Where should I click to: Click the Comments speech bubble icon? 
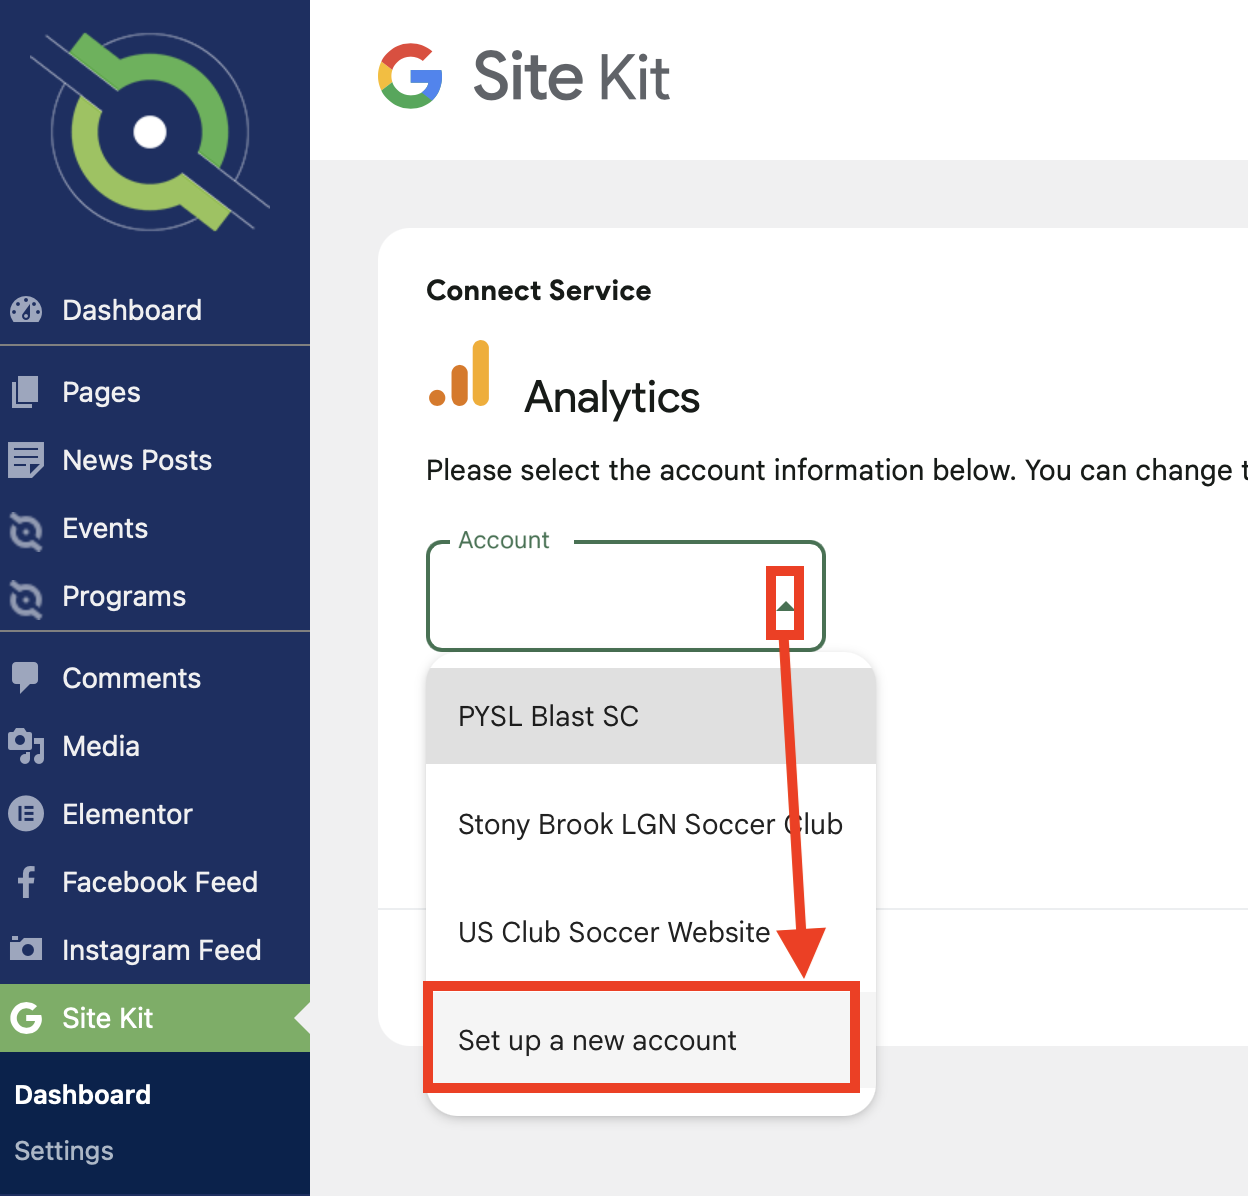[x=26, y=678]
